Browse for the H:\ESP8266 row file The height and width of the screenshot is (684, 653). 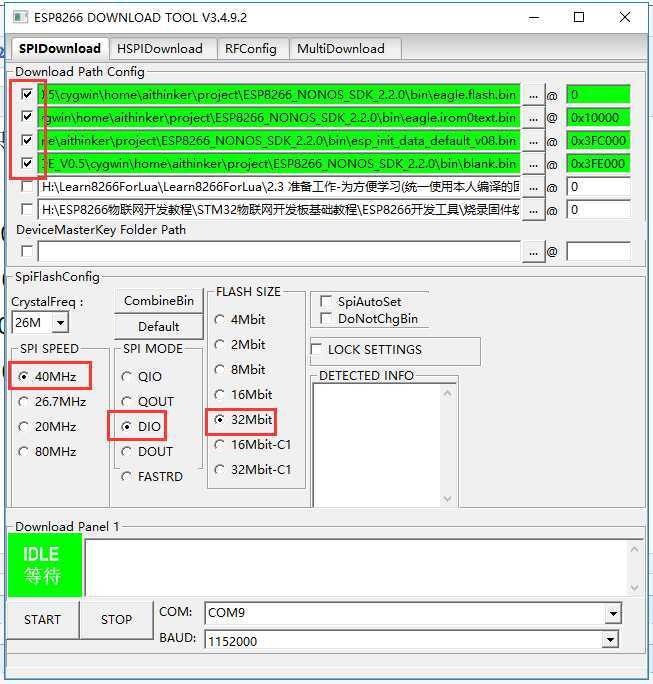pos(533,210)
